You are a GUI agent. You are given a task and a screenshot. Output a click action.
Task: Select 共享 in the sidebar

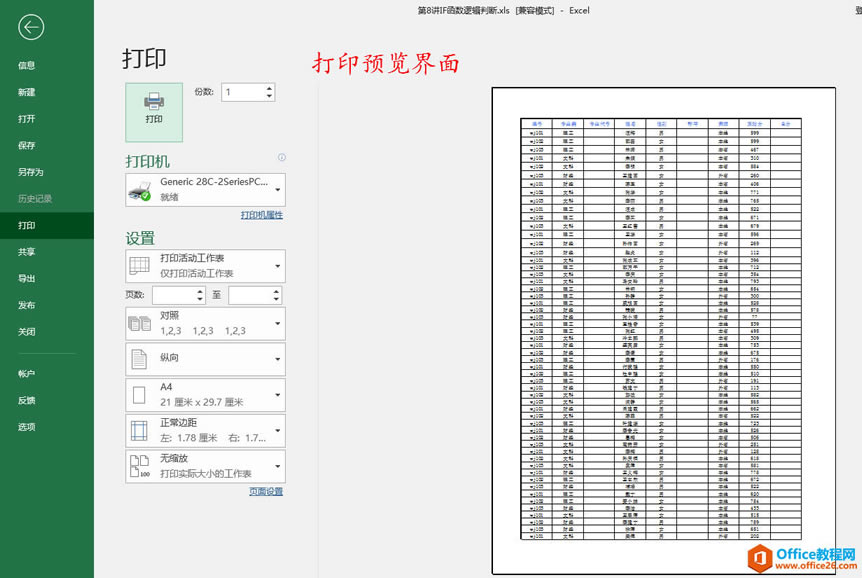tap(47, 252)
